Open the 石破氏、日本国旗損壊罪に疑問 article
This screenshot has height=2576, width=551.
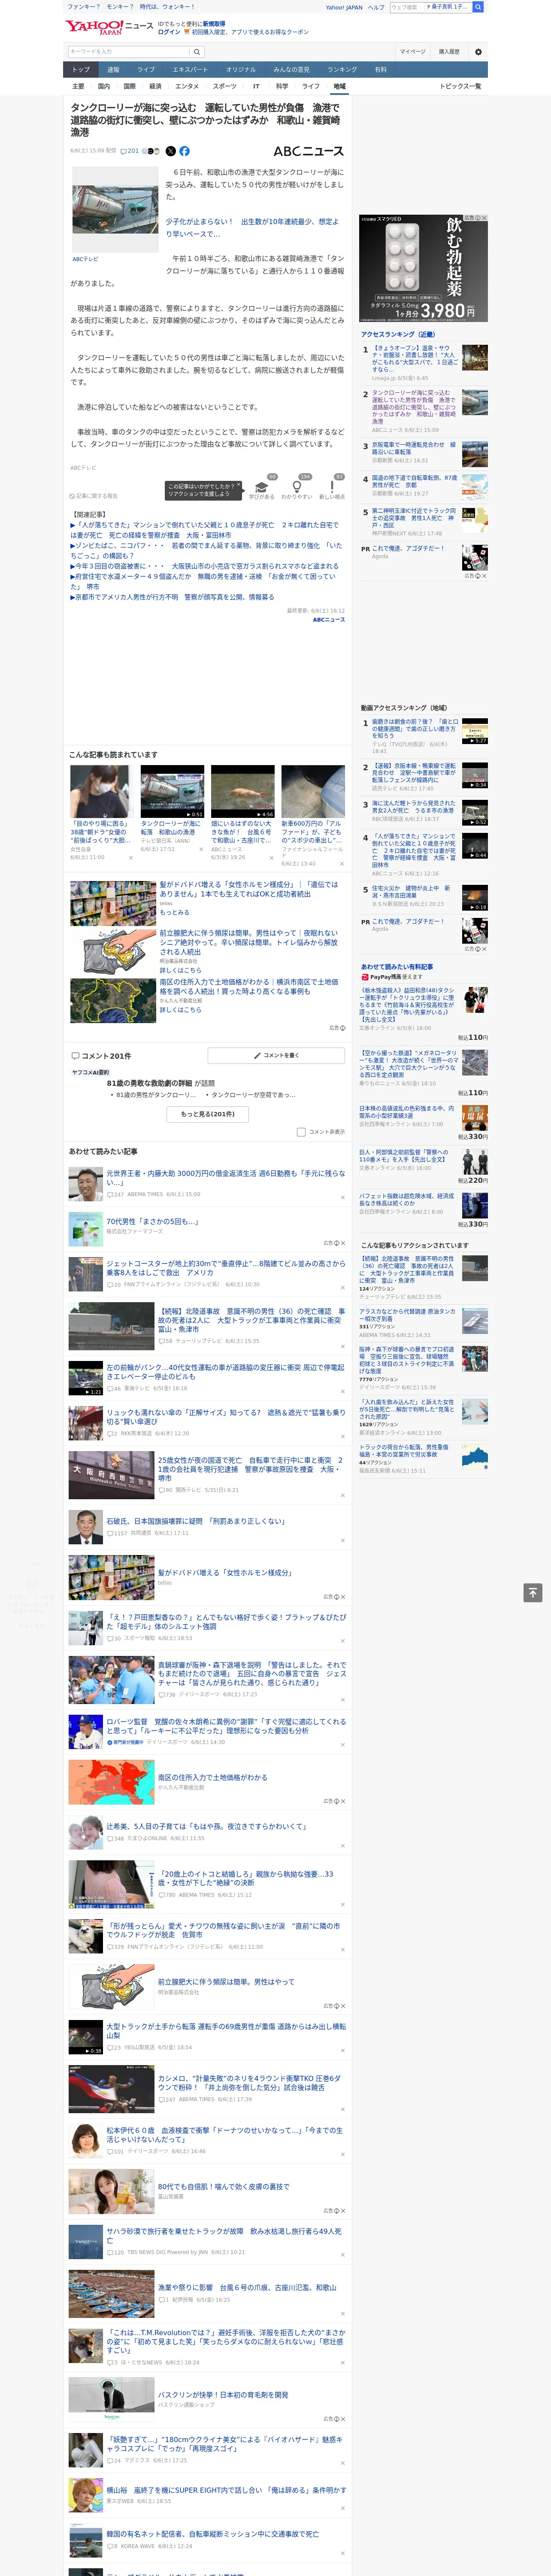[196, 1521]
